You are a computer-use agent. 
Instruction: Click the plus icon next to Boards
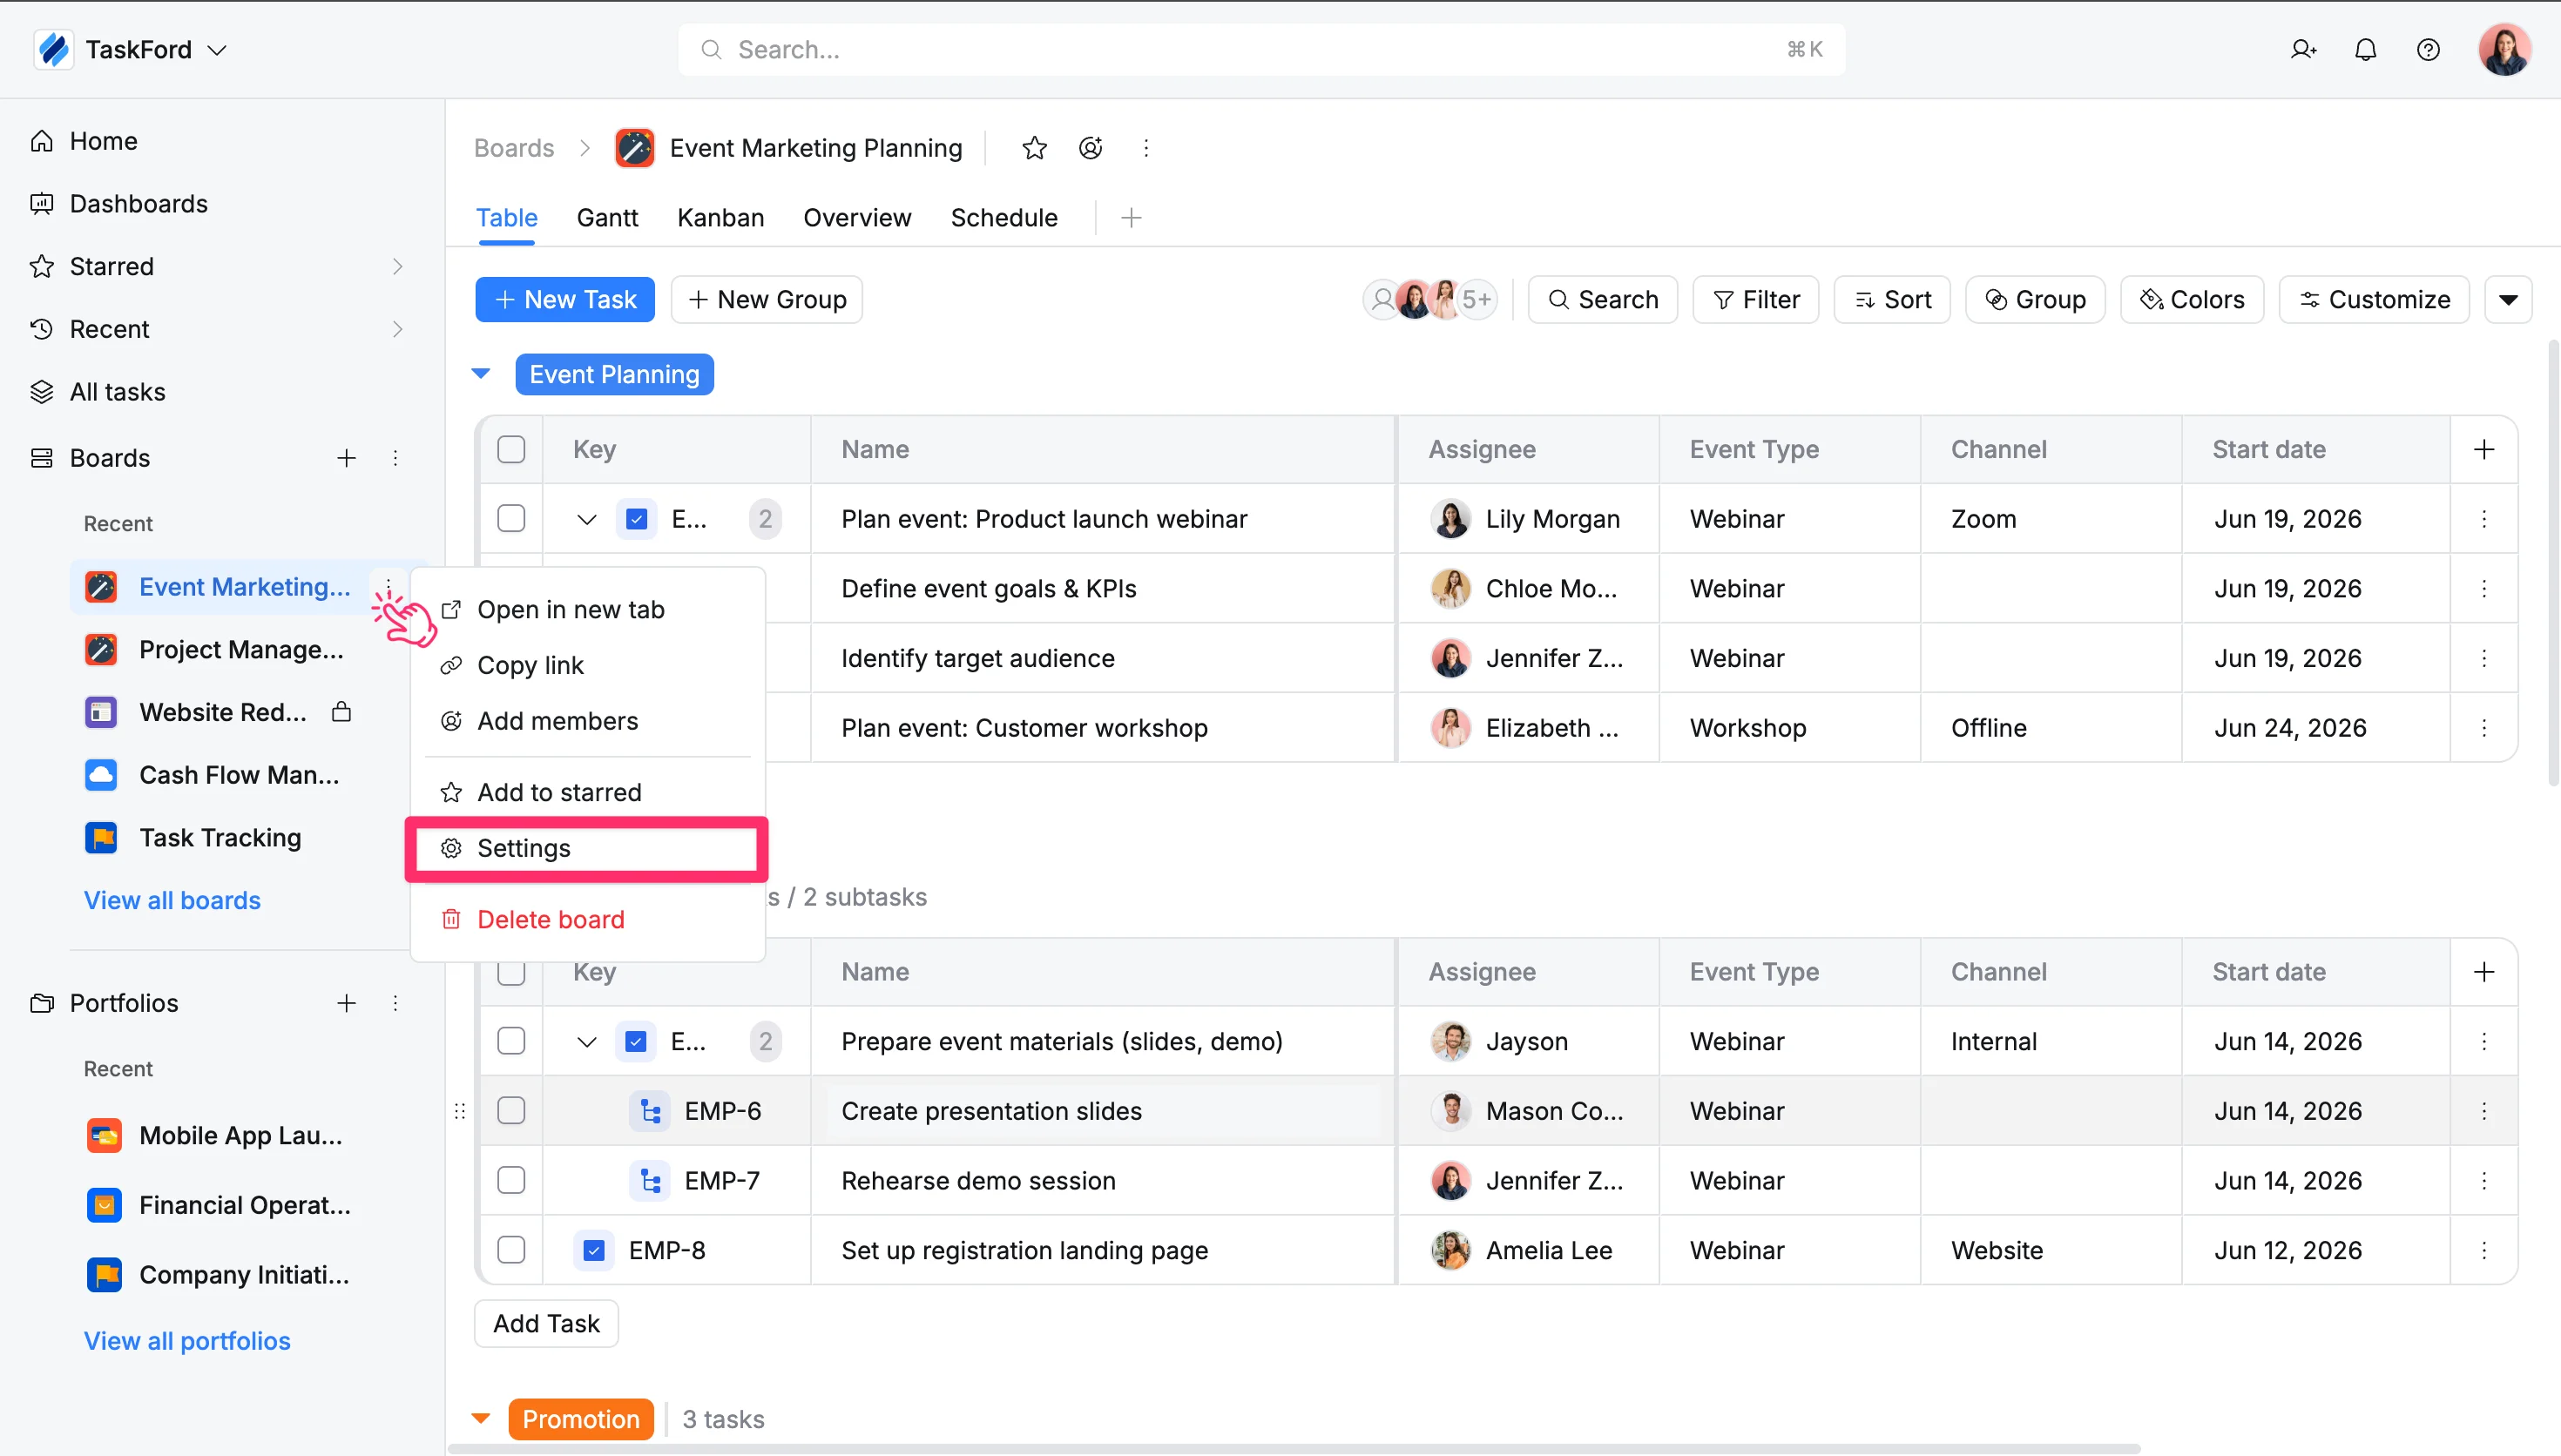click(346, 458)
